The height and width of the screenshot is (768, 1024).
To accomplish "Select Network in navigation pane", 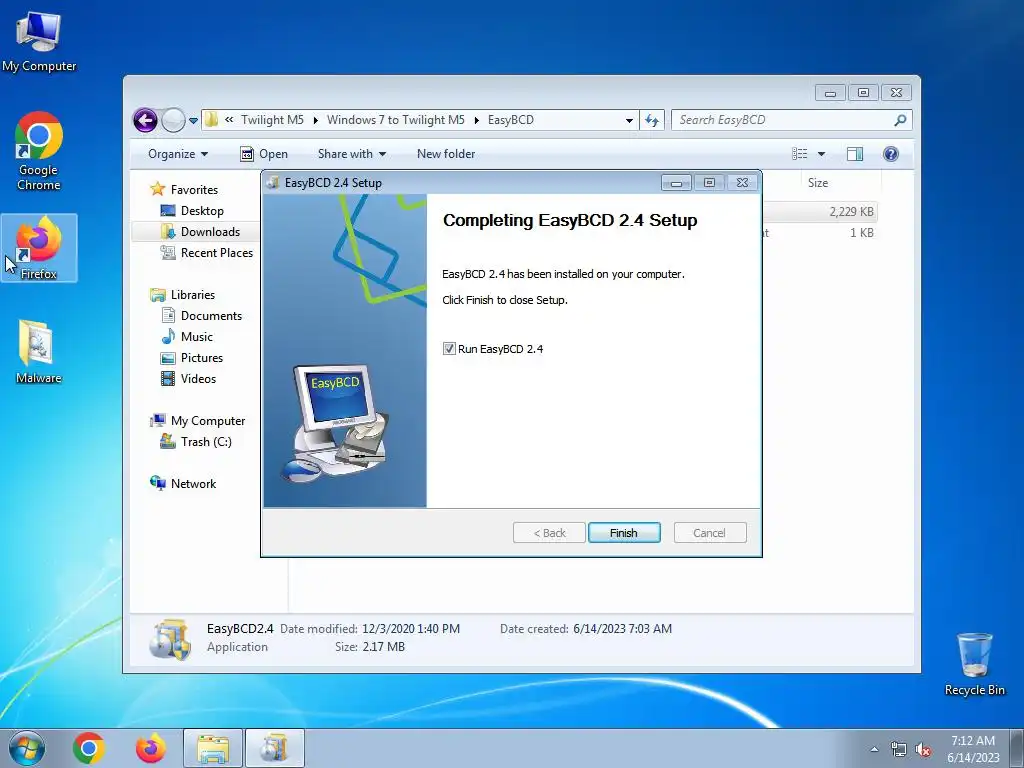I will 193,484.
